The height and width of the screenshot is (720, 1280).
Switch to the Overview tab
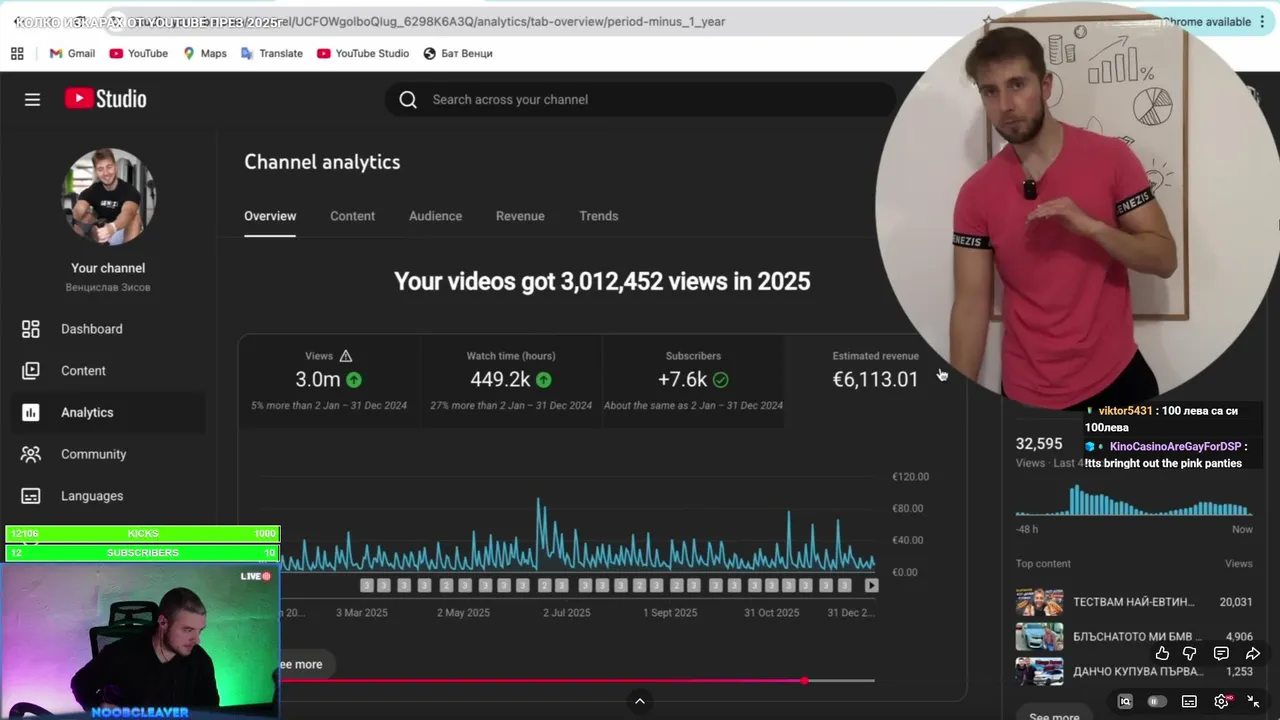point(270,216)
